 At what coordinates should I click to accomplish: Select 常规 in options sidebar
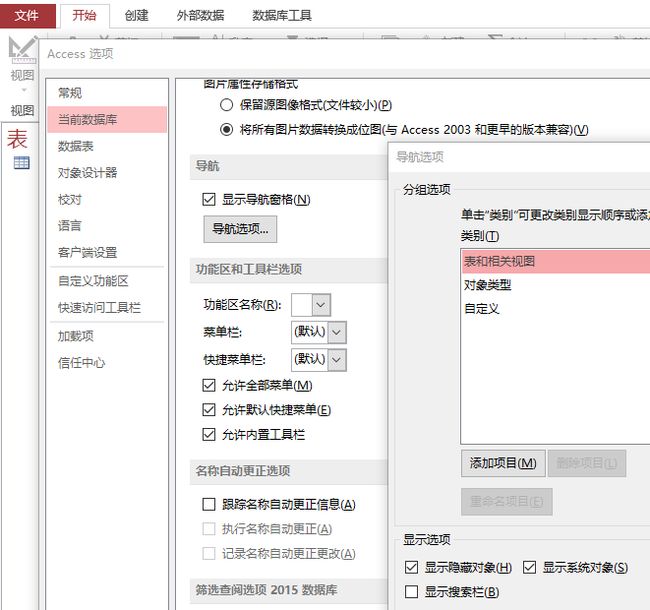[107, 93]
